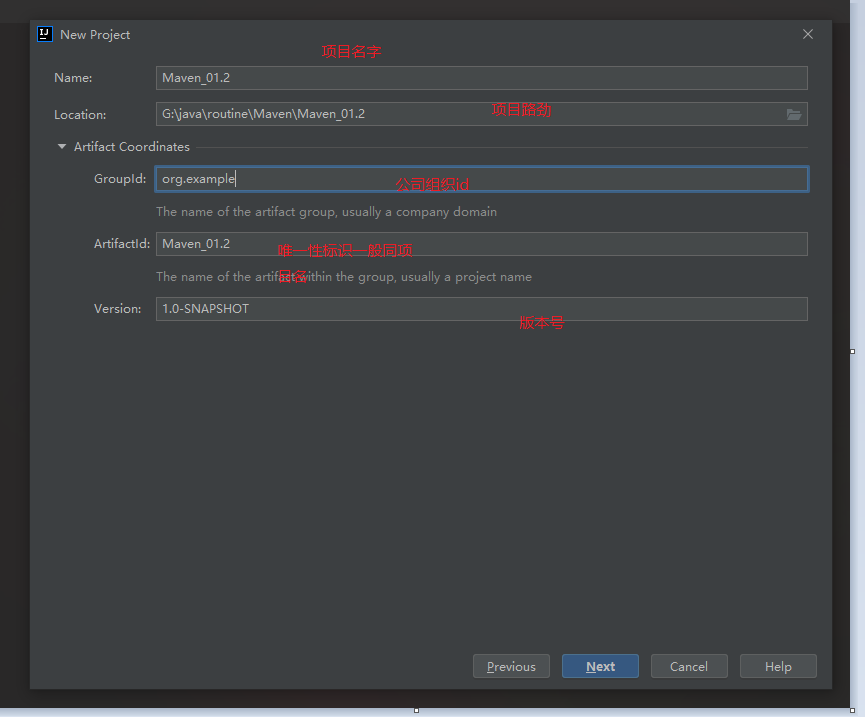Open Help for this dialog
865x717 pixels.
pyautogui.click(x=778, y=666)
